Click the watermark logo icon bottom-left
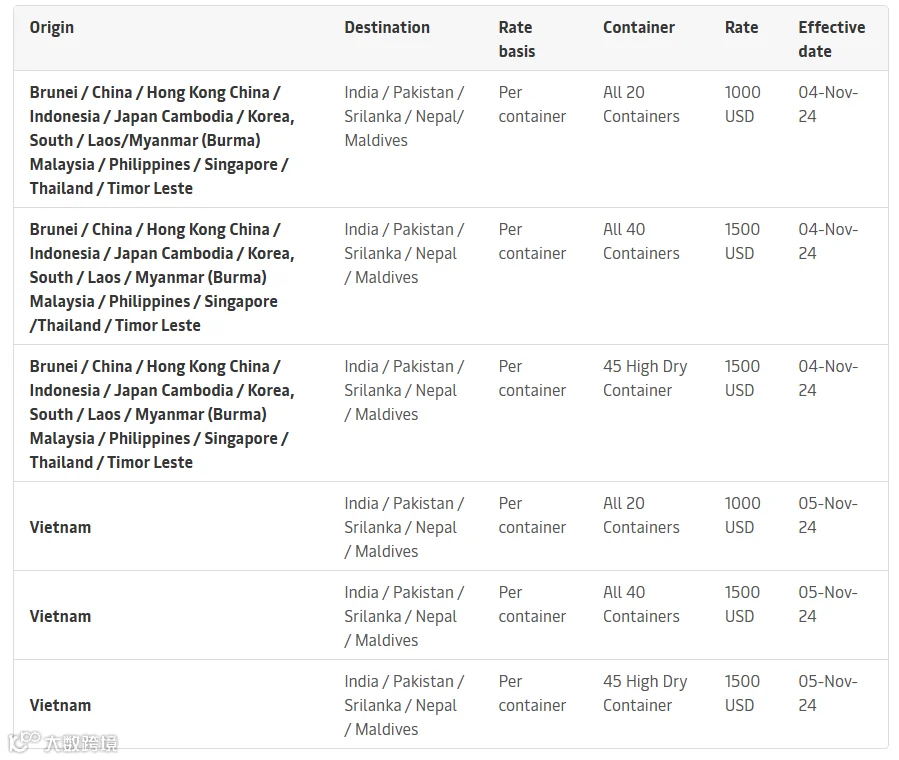This screenshot has width=899, height=760. point(23,743)
